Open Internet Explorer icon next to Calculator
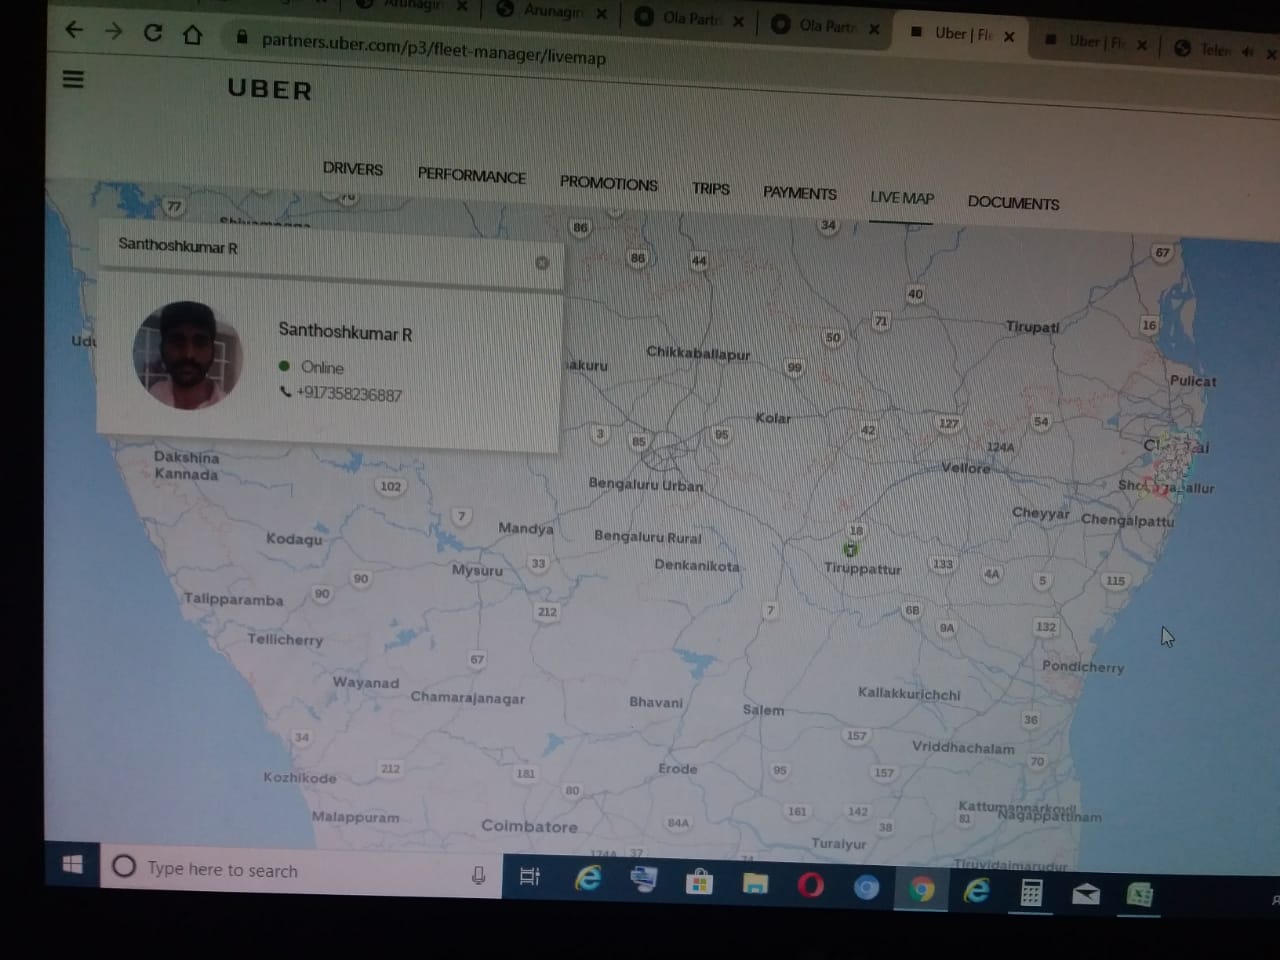This screenshot has width=1280, height=960. coord(976,890)
